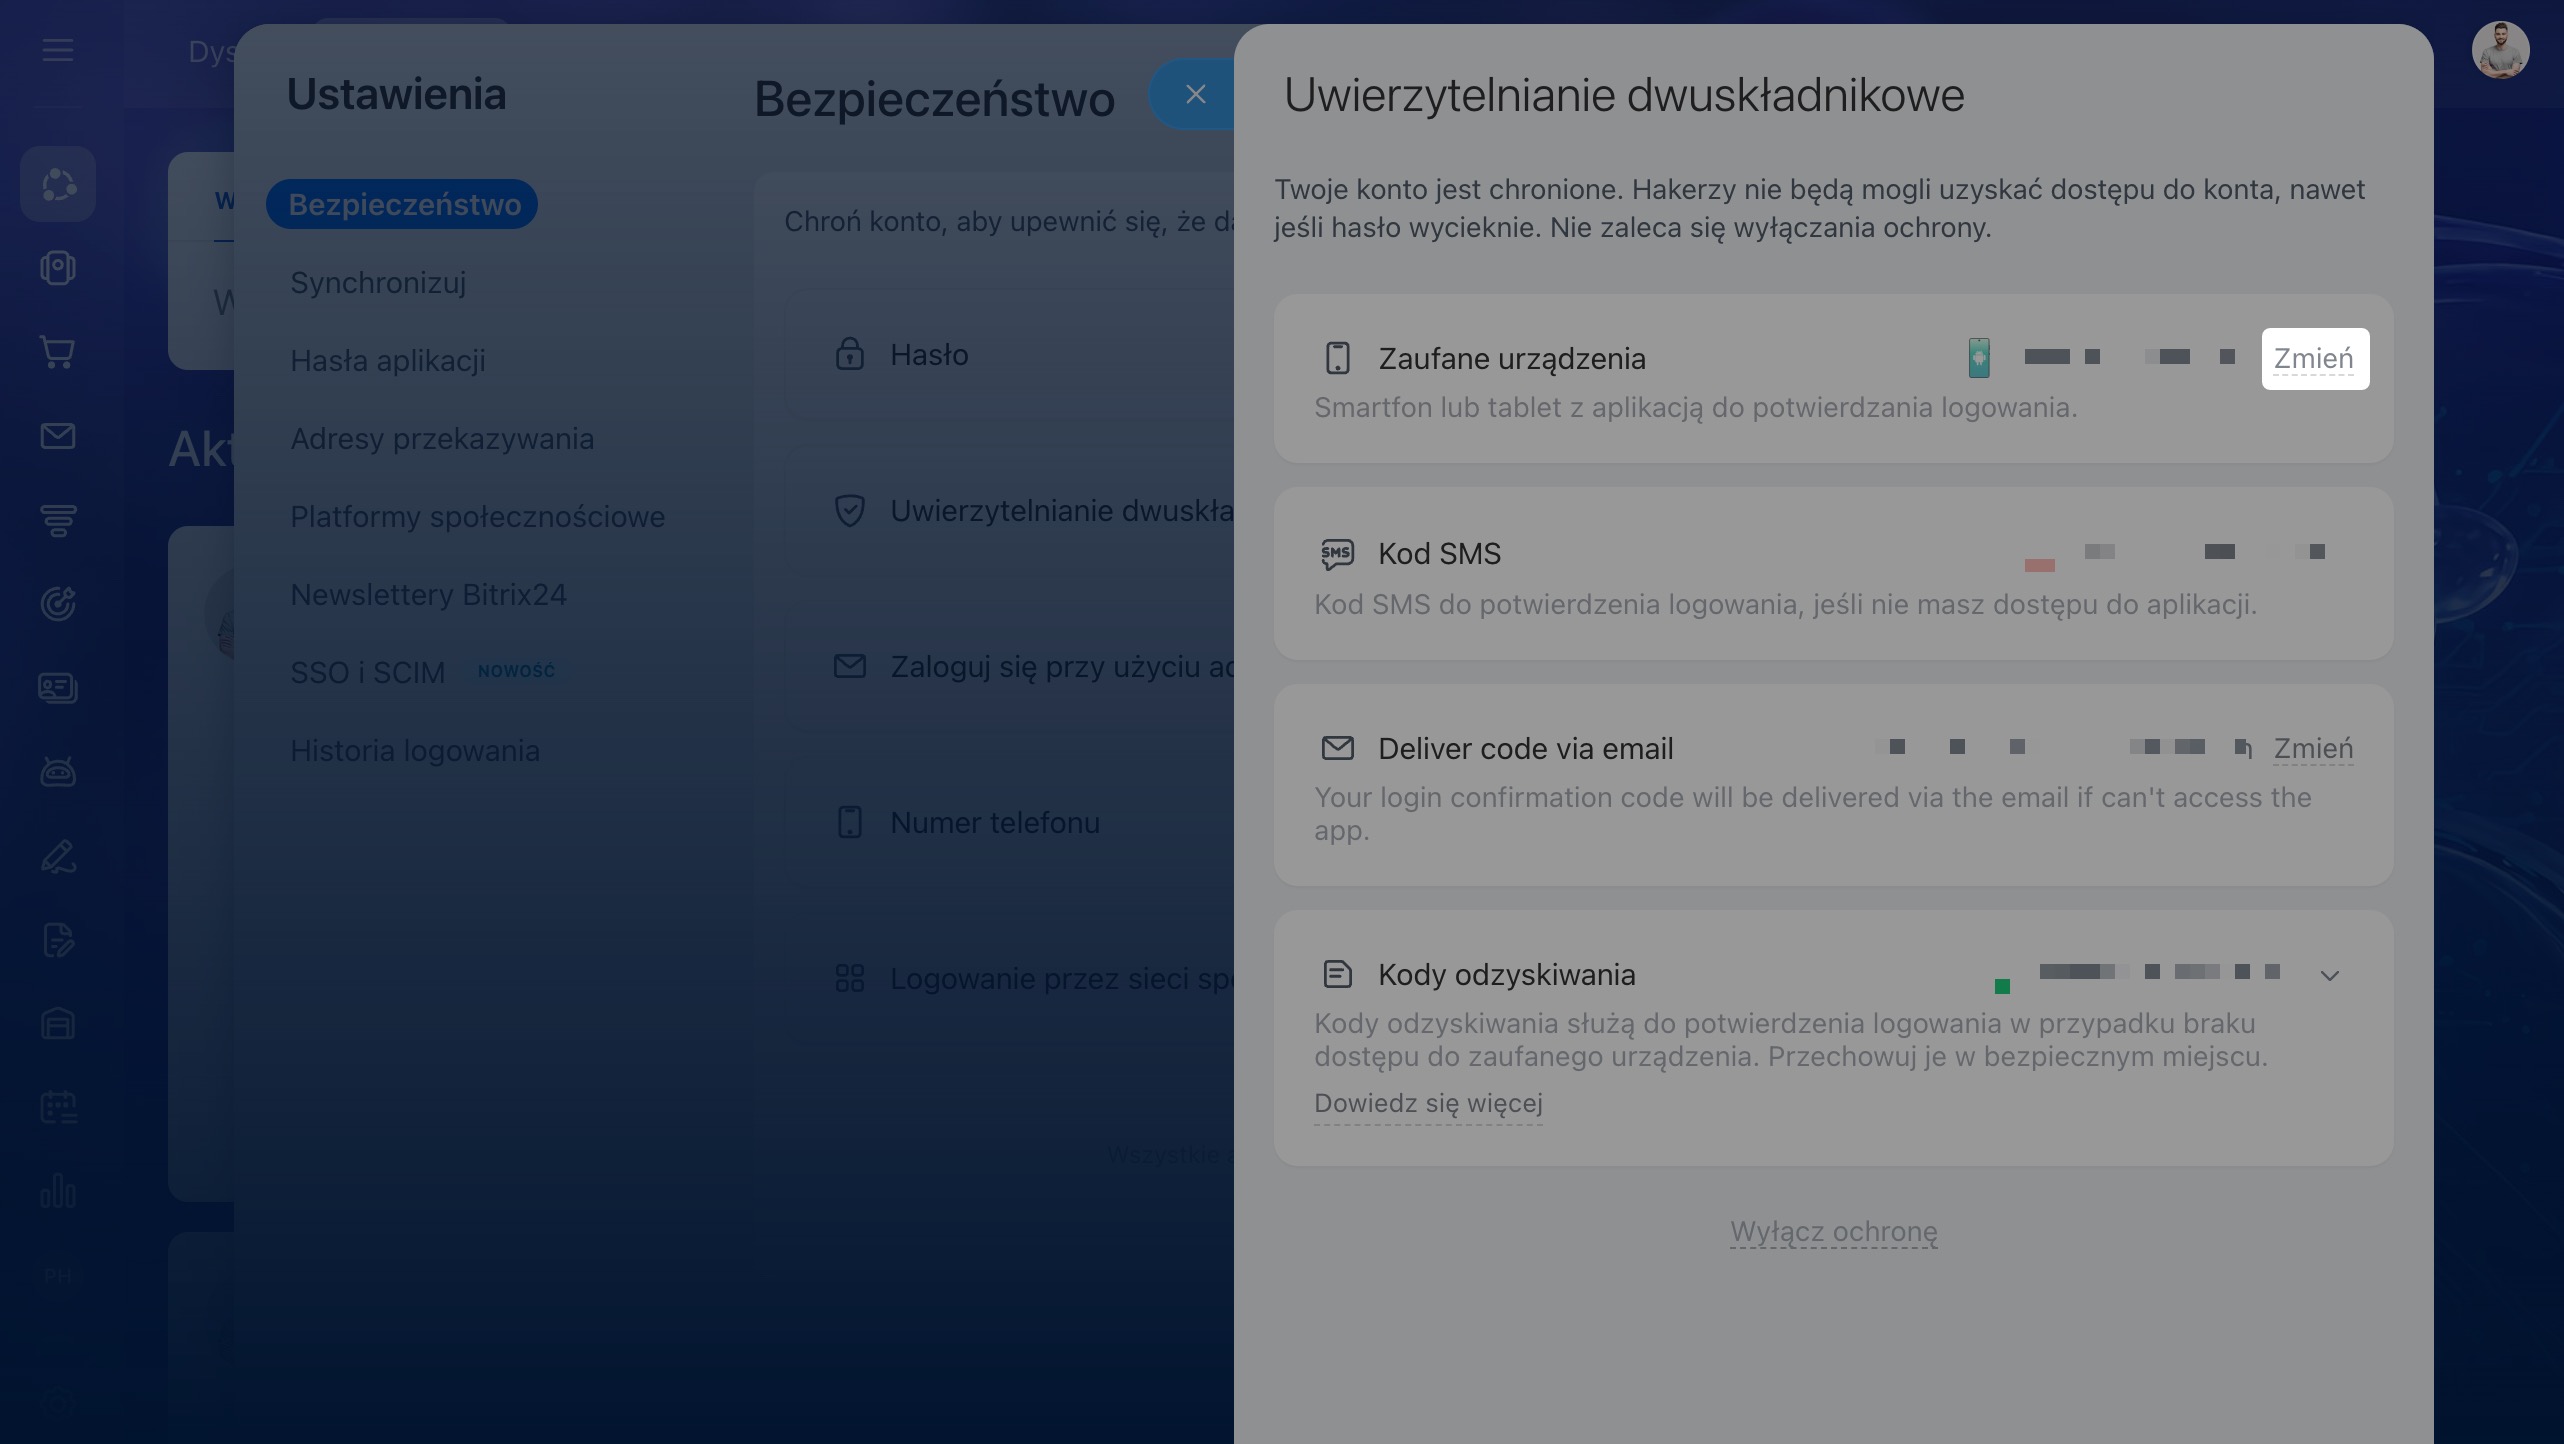This screenshot has height=1444, width=2564.
Task: Click the envelope icon beside Zaloguj się
Action: click(849, 666)
